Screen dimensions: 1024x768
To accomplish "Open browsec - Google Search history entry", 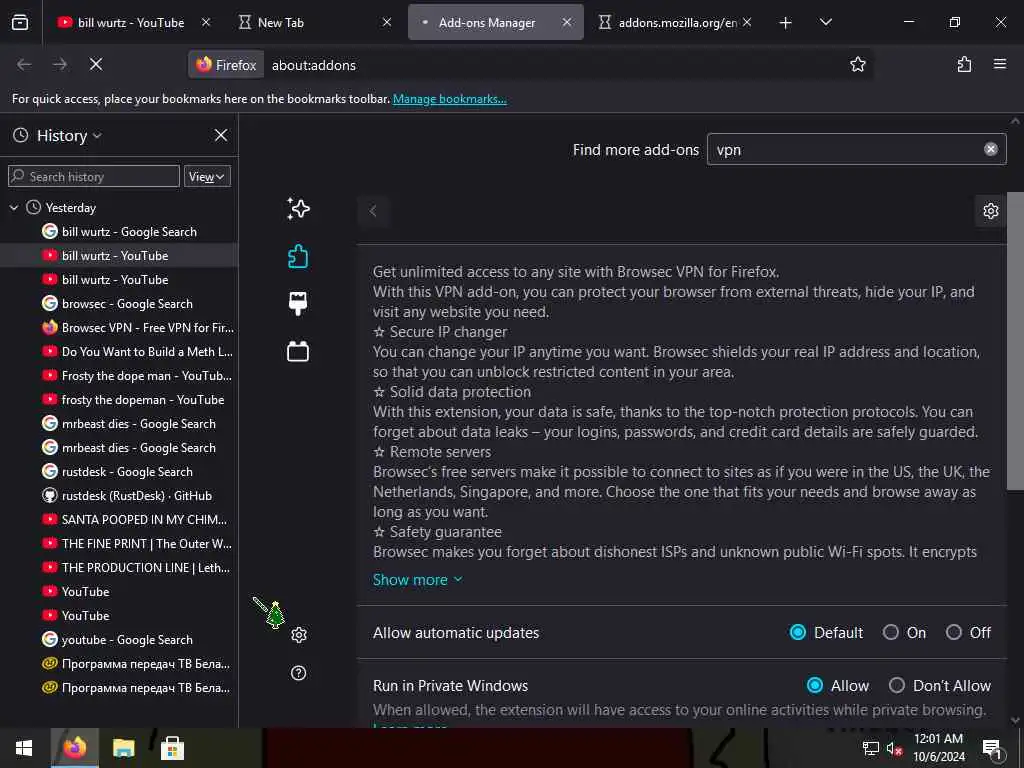I will click(x=119, y=303).
